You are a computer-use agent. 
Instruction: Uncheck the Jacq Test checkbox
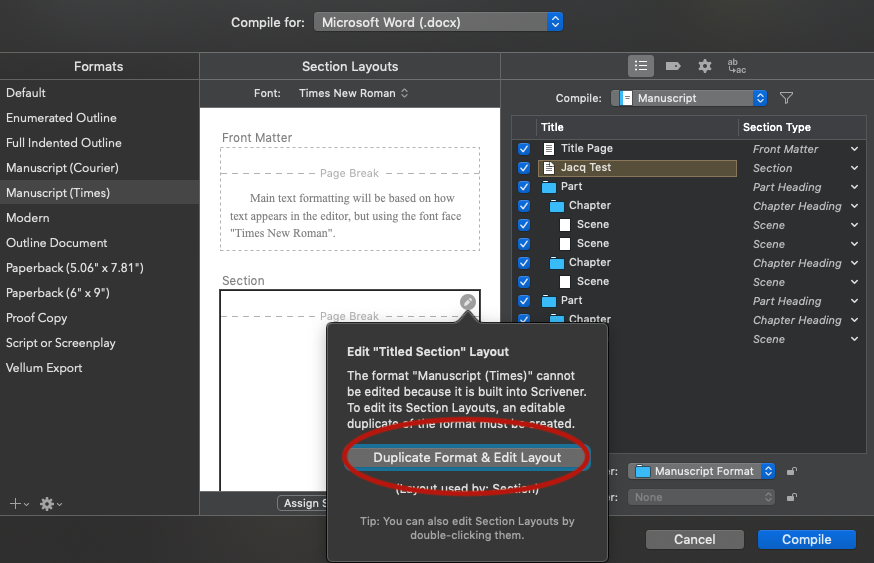point(524,168)
